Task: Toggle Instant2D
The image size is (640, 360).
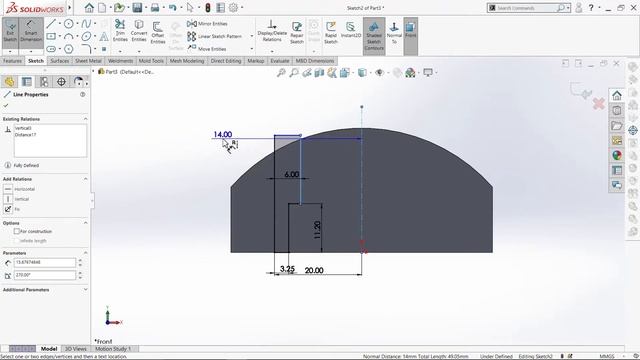Action: click(x=351, y=30)
